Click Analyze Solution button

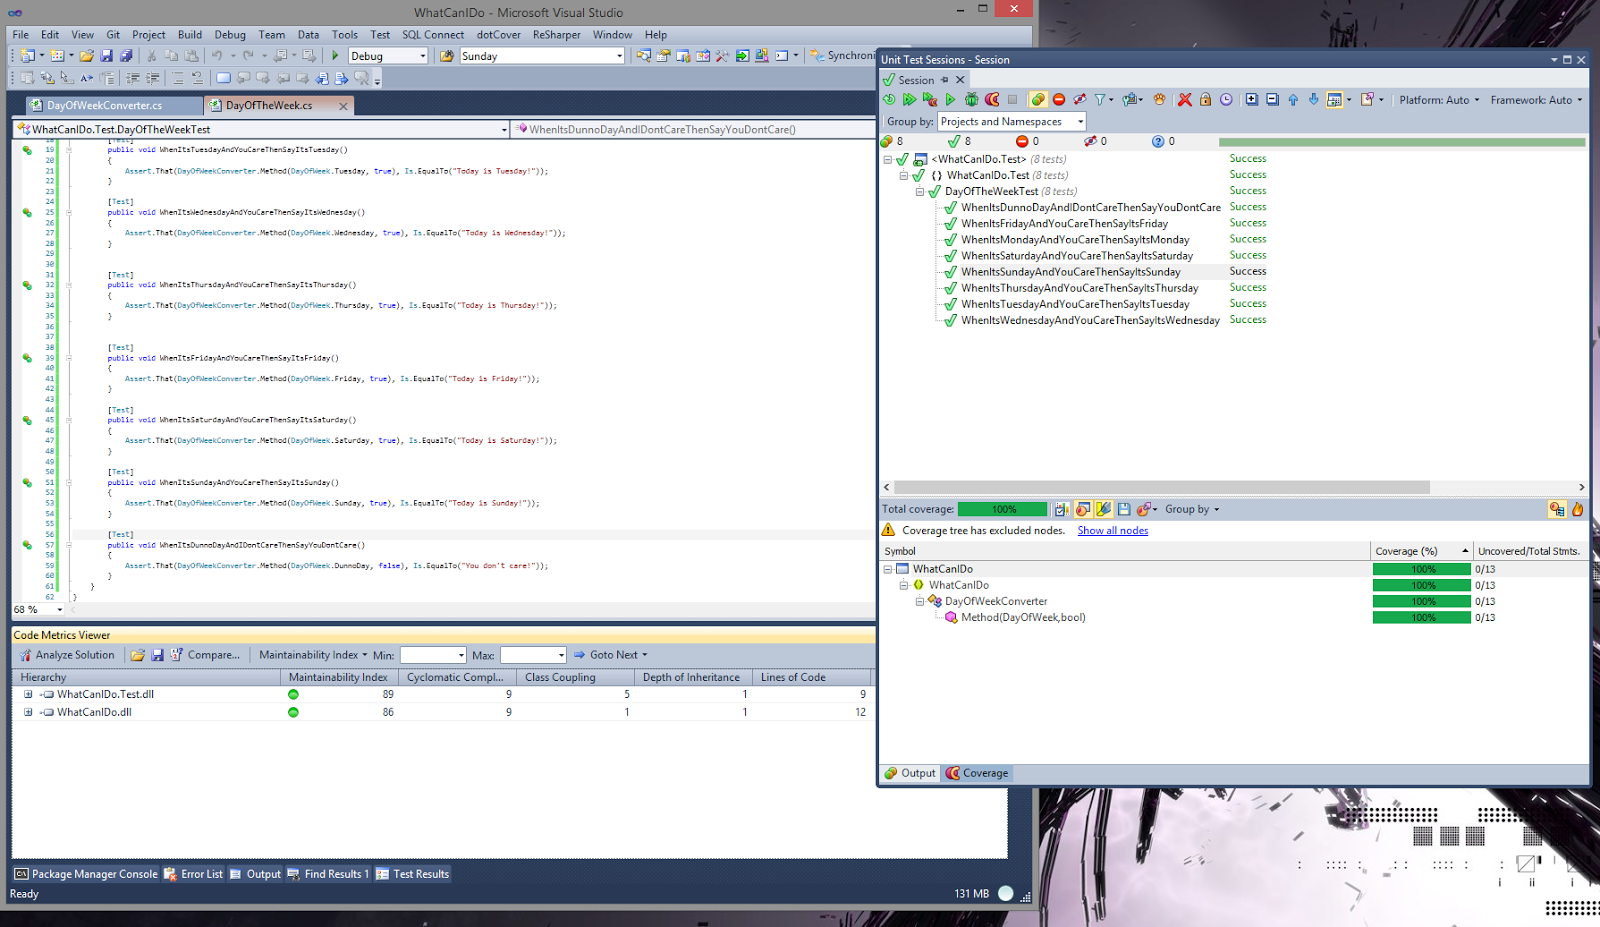pyautogui.click(x=67, y=655)
